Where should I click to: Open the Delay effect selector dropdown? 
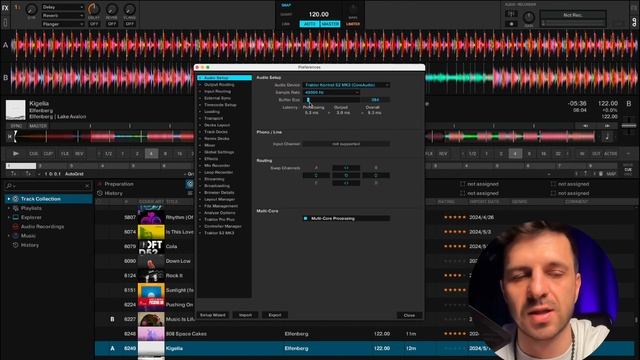coord(63,7)
